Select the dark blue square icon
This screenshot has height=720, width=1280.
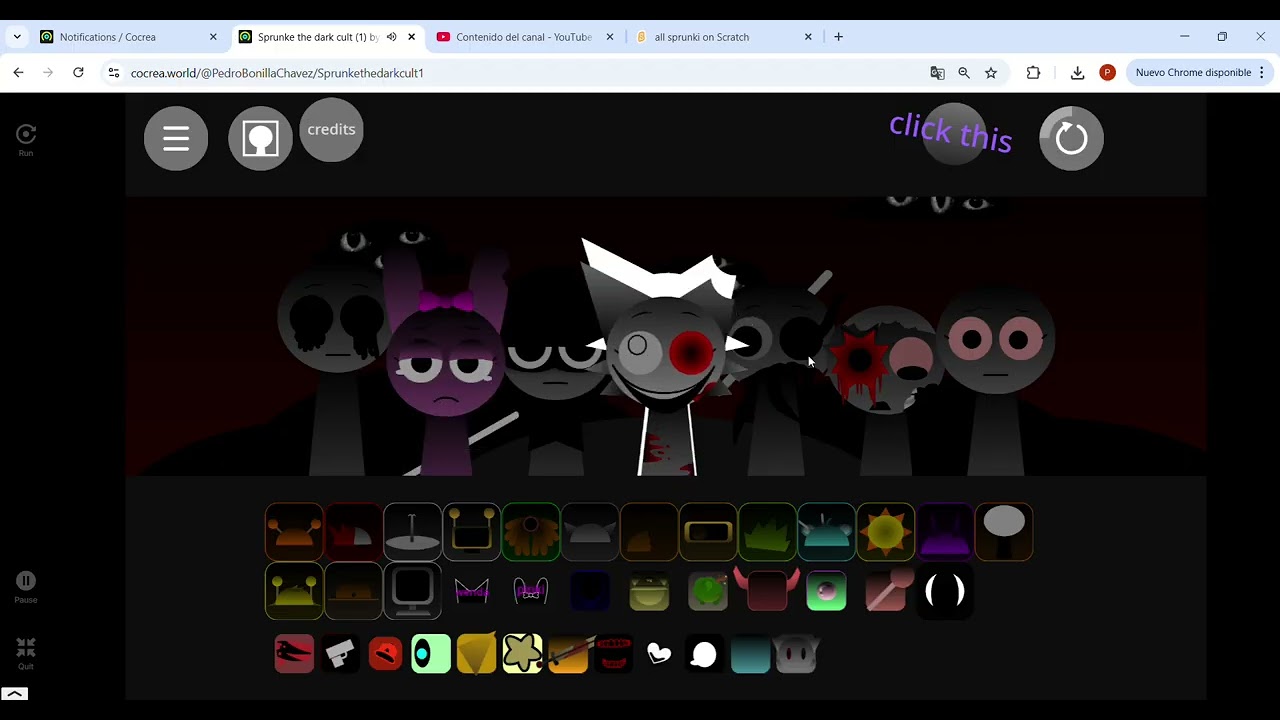[x=589, y=591]
